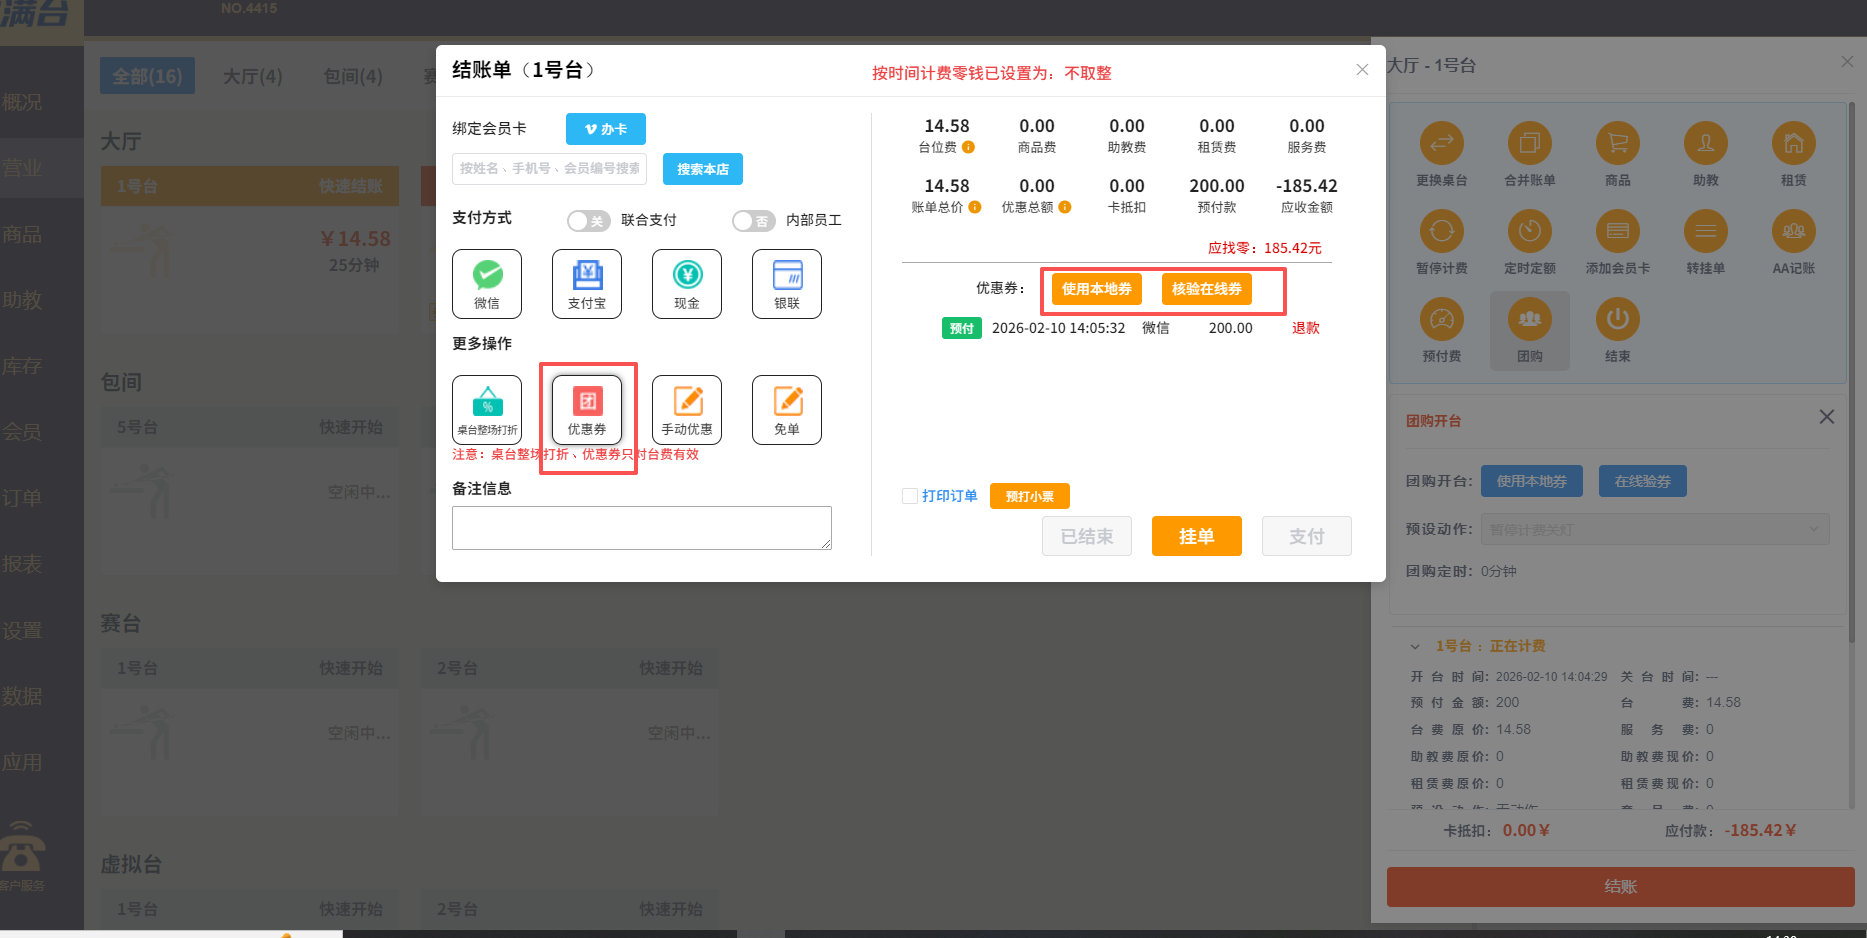This screenshot has width=1867, height=938.
Task: Open table discount (桌台整场打折) option
Action: click(487, 409)
